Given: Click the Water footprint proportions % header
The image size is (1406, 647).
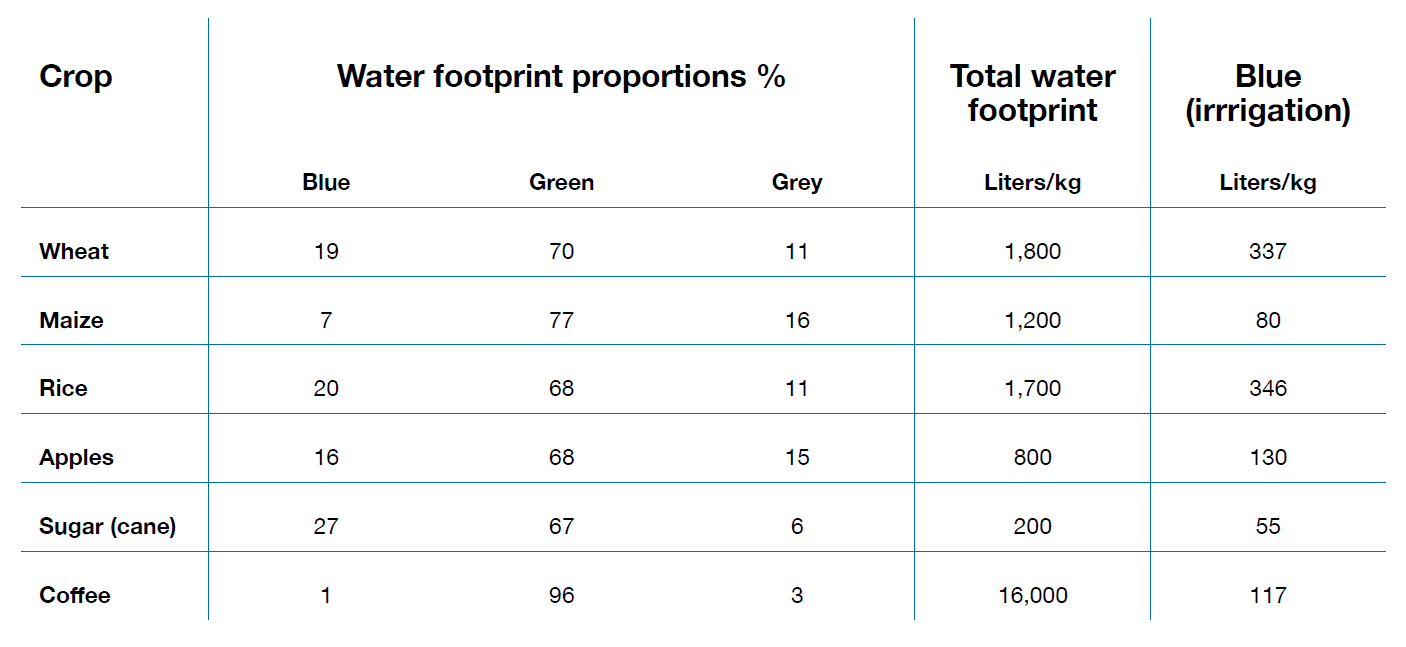Looking at the screenshot, I should point(561,77).
